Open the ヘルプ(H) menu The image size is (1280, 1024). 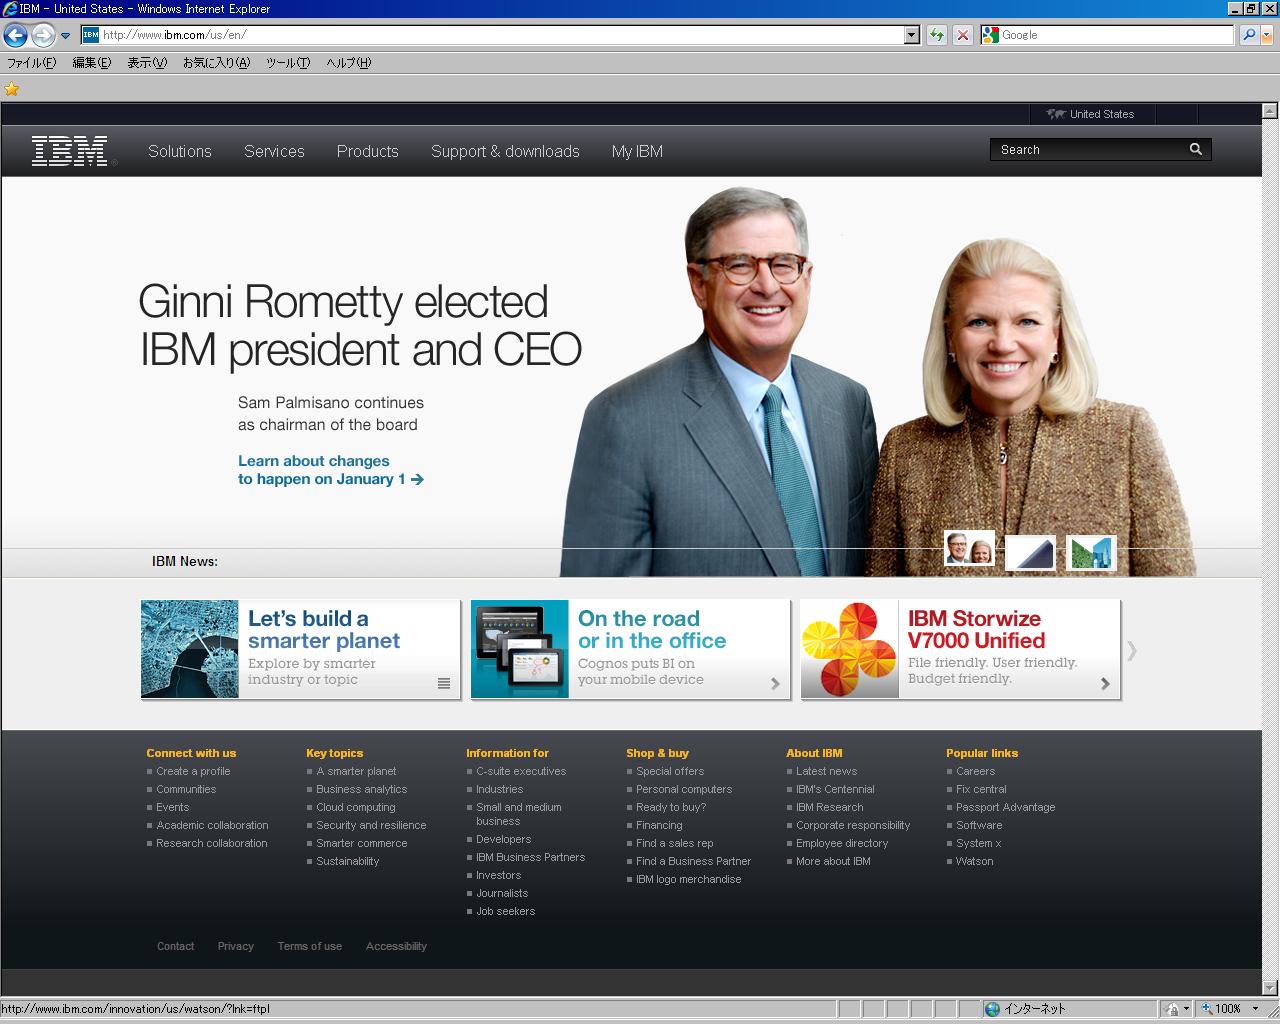348,63
